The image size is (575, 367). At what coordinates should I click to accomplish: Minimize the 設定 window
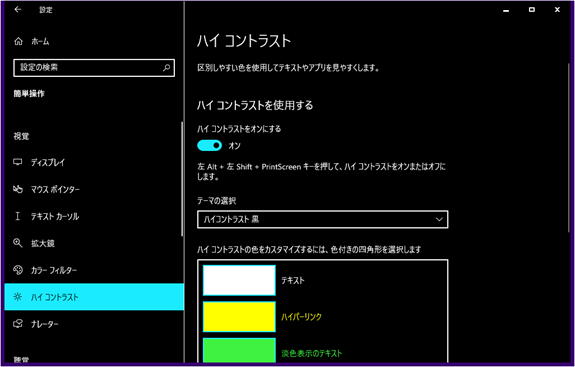point(506,10)
